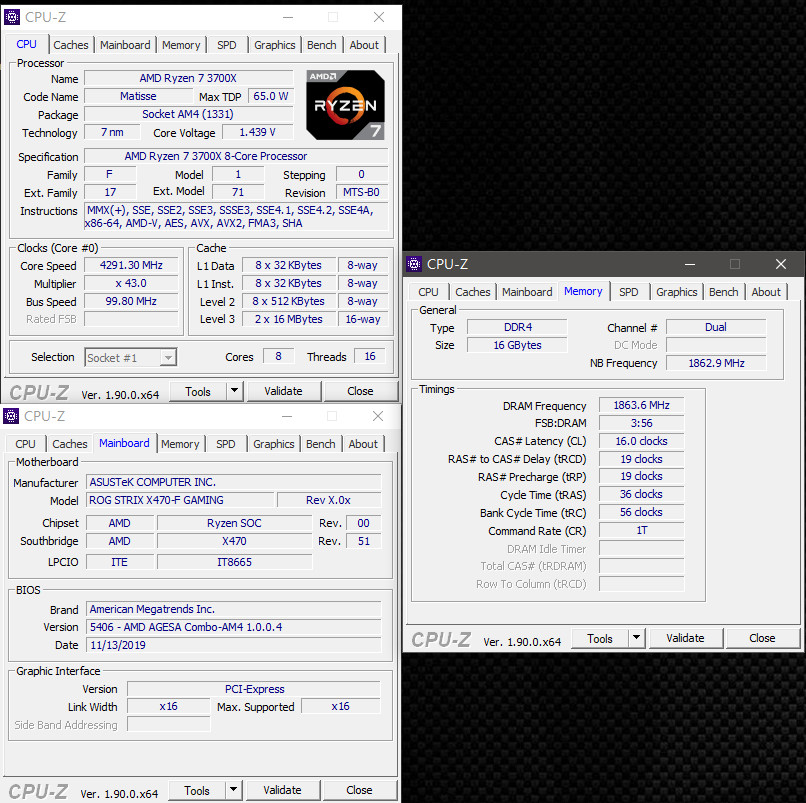Open the Graphics tab in the Memory window
Image resolution: width=806 pixels, height=803 pixels.
(x=676, y=292)
